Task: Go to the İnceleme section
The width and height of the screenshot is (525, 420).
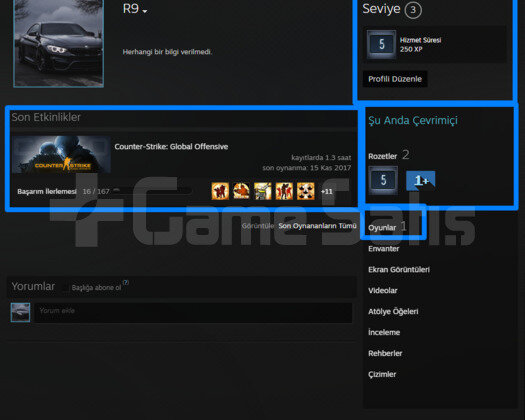Action: click(x=384, y=332)
